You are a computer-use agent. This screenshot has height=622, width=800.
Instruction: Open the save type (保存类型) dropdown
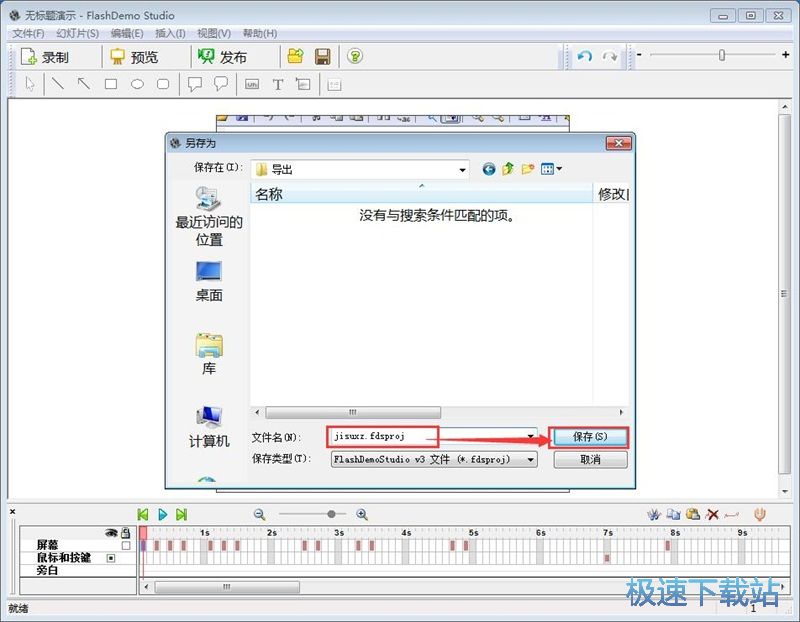434,459
